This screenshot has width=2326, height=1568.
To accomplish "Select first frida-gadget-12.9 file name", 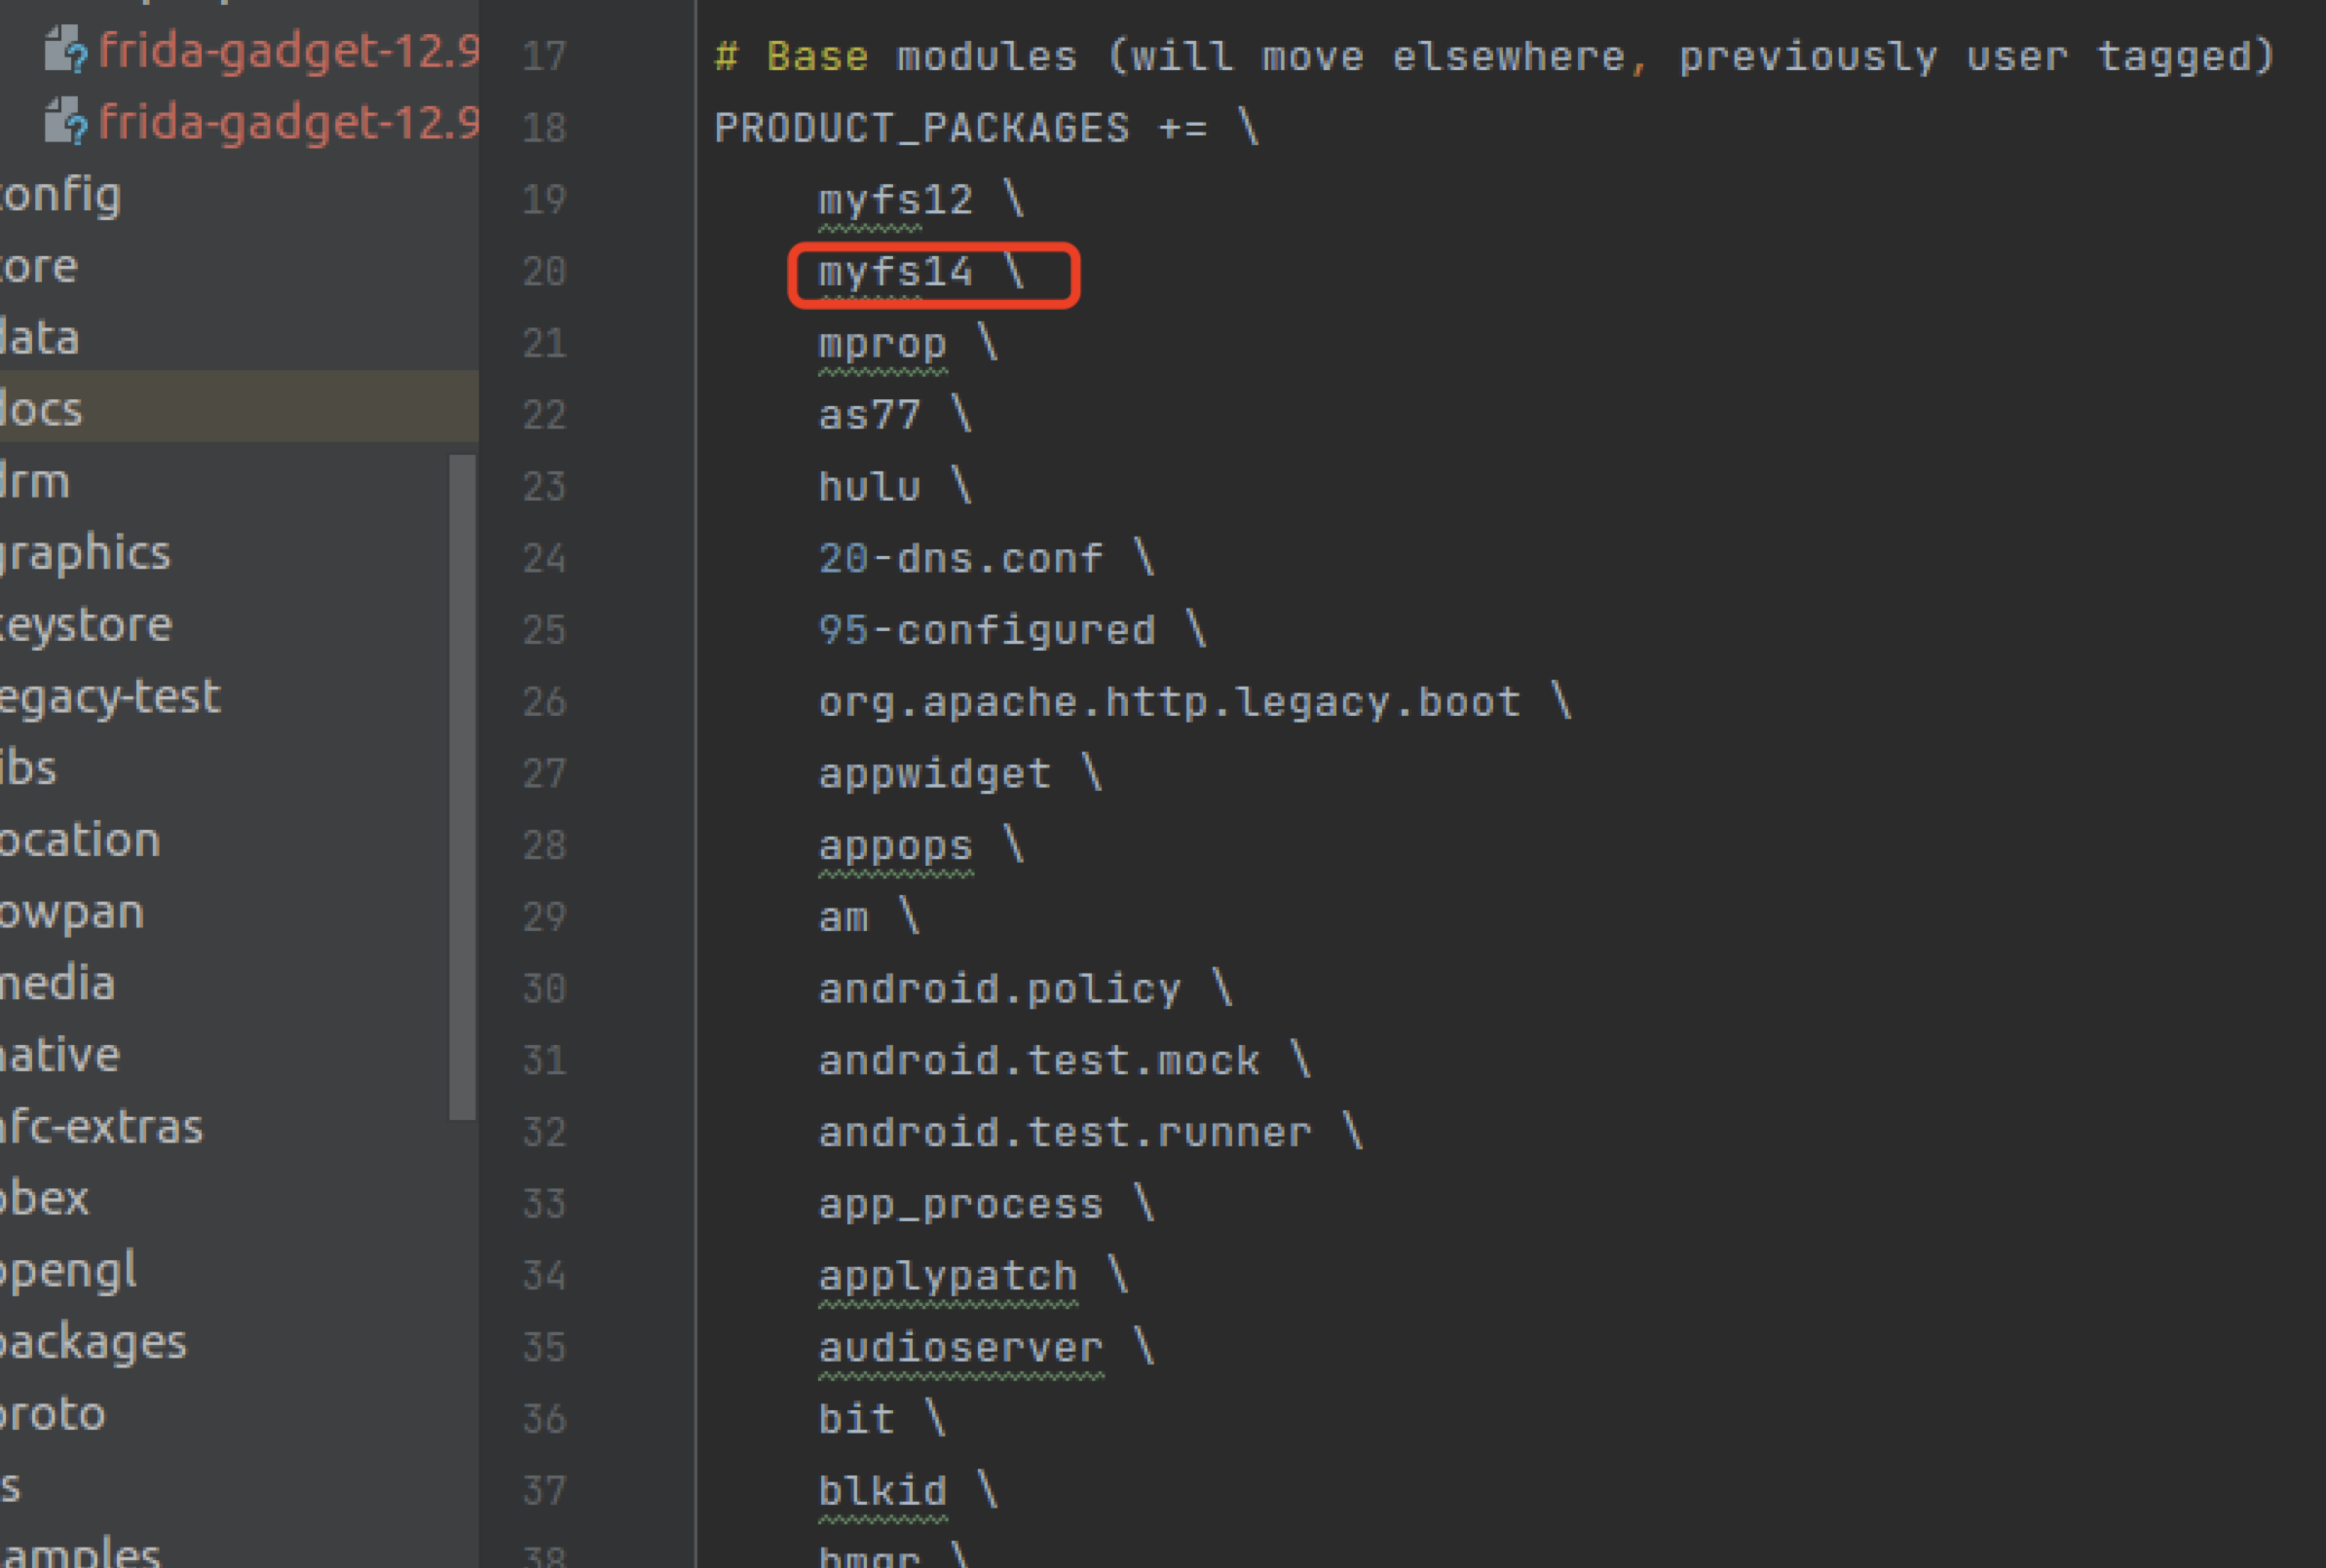I will point(288,50).
